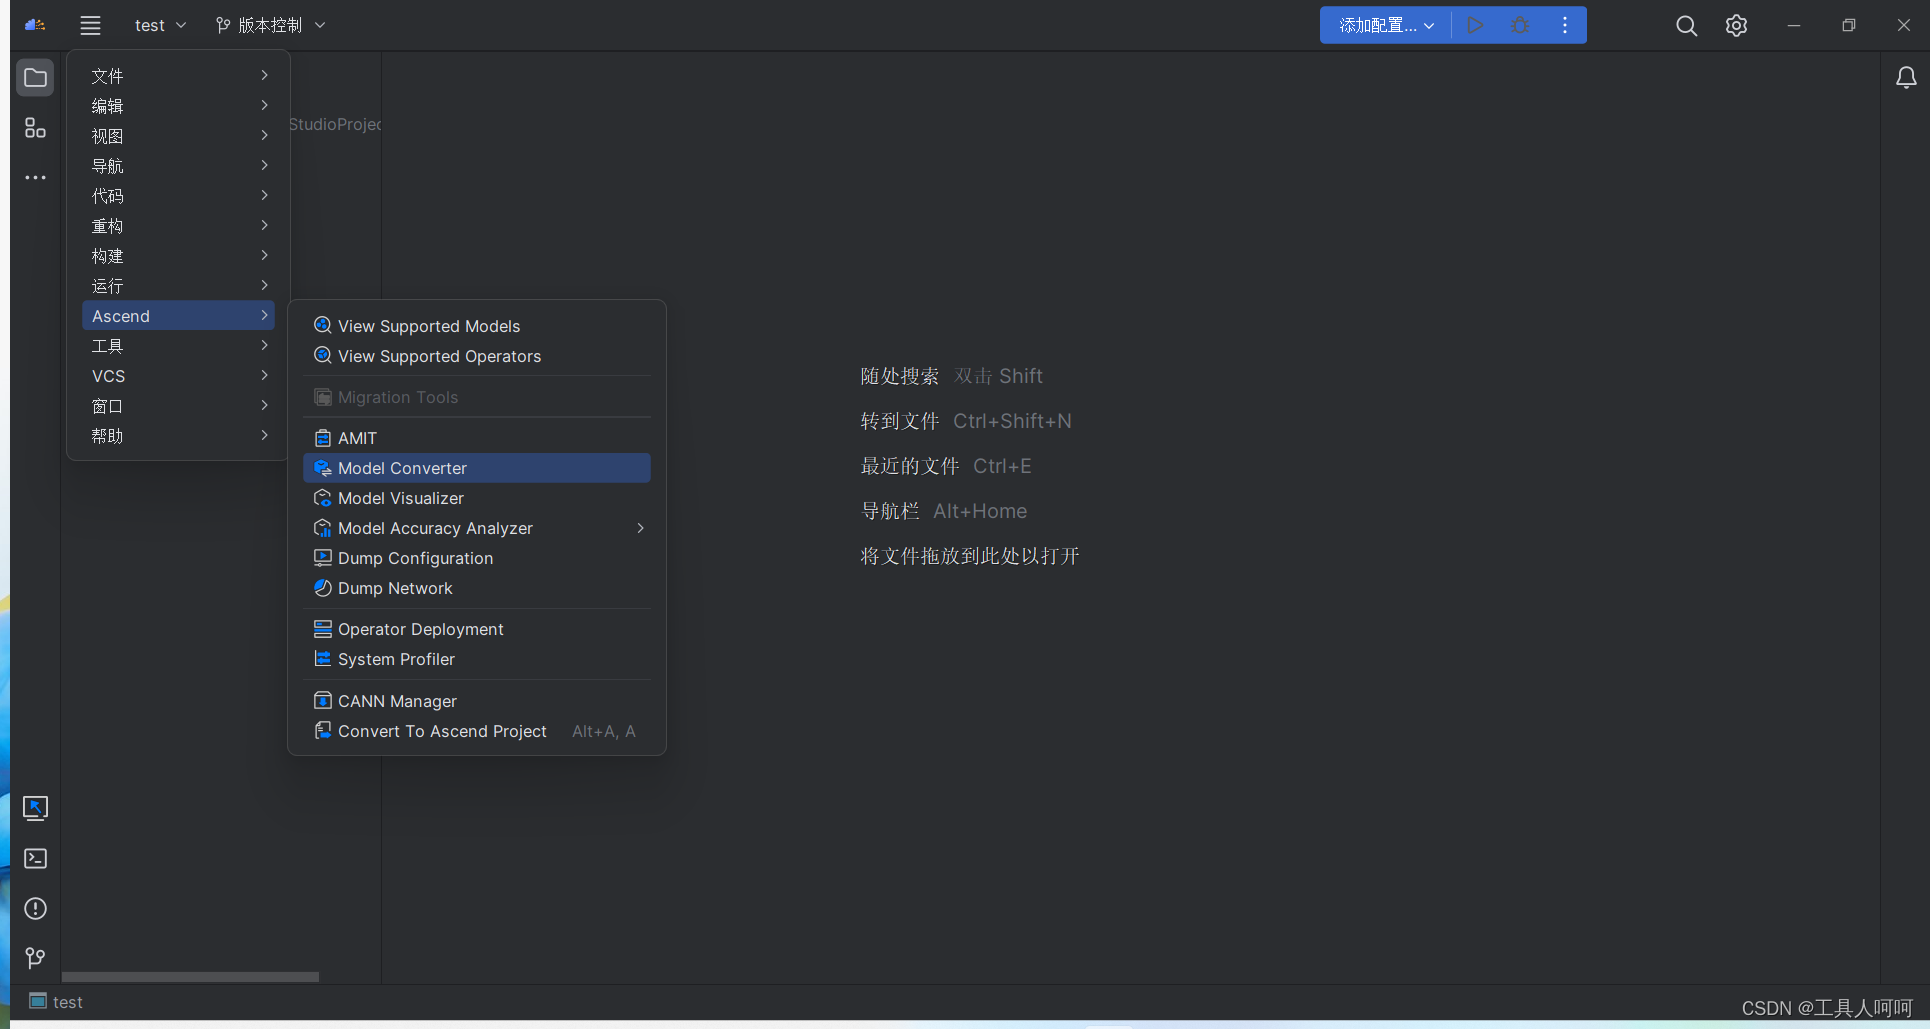Click the Debug bug icon in toolbar
The height and width of the screenshot is (1029, 1930).
pyautogui.click(x=1520, y=26)
